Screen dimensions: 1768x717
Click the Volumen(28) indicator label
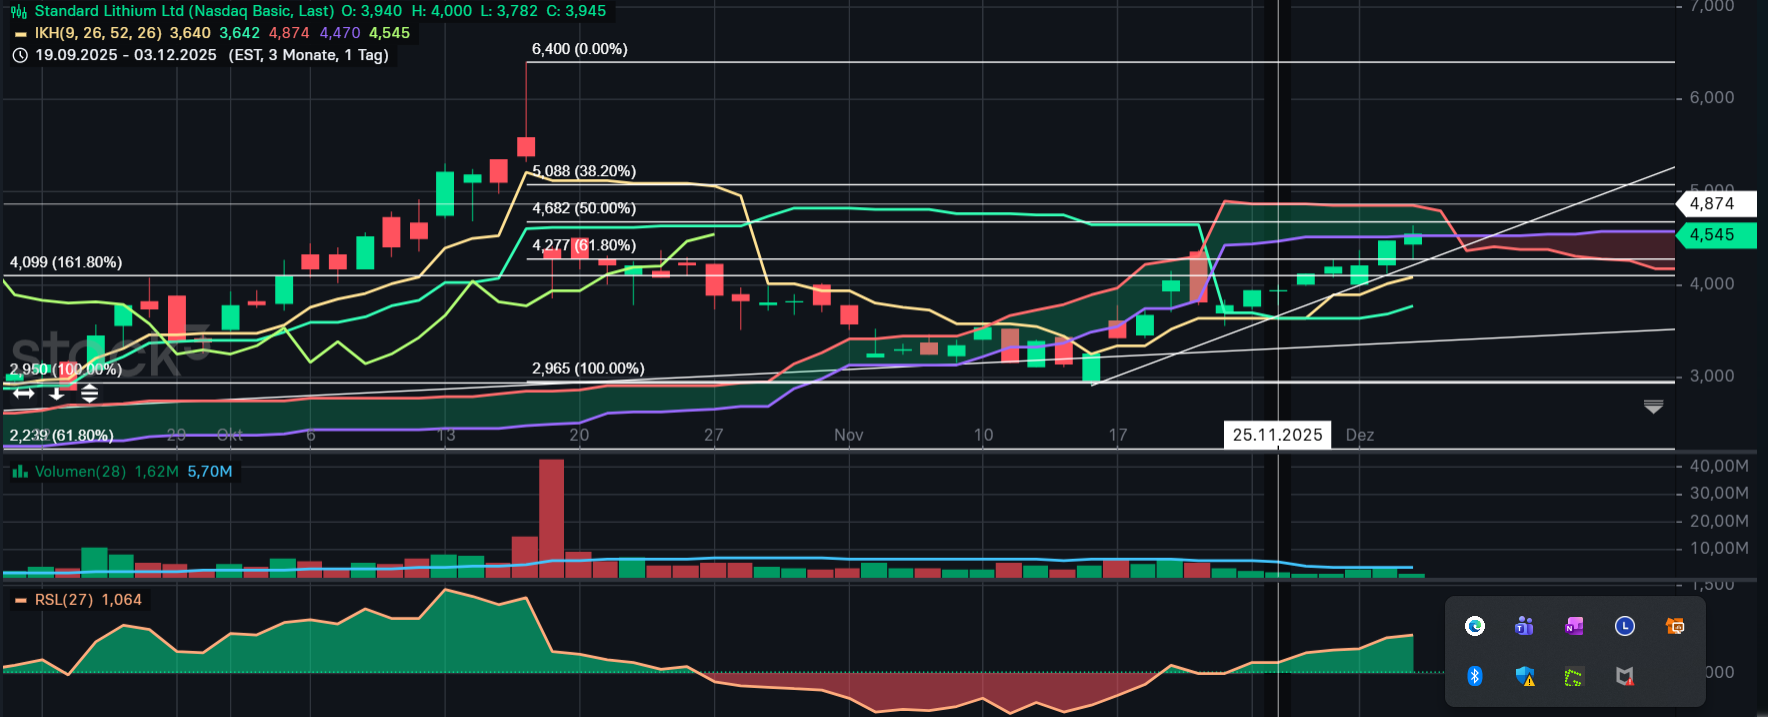(x=80, y=472)
